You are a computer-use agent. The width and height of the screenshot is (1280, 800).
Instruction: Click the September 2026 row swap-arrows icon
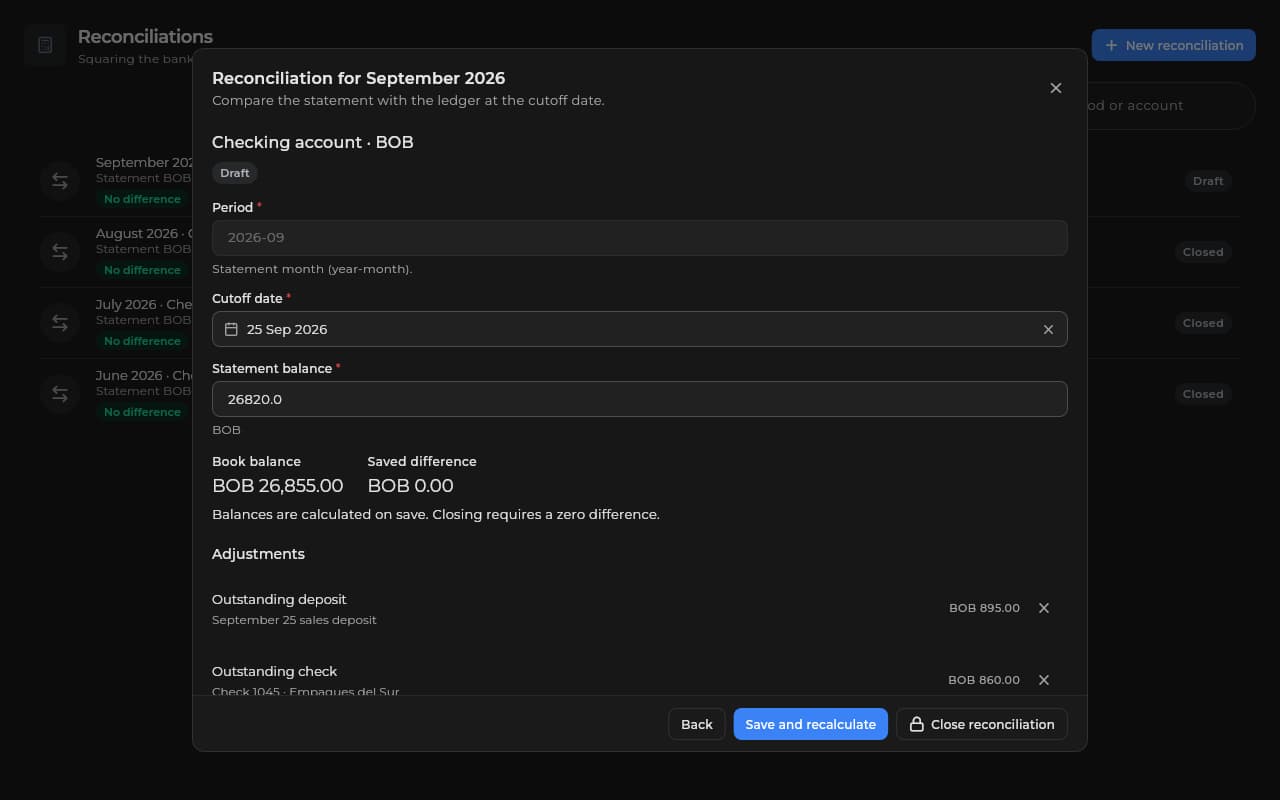[x=60, y=181]
